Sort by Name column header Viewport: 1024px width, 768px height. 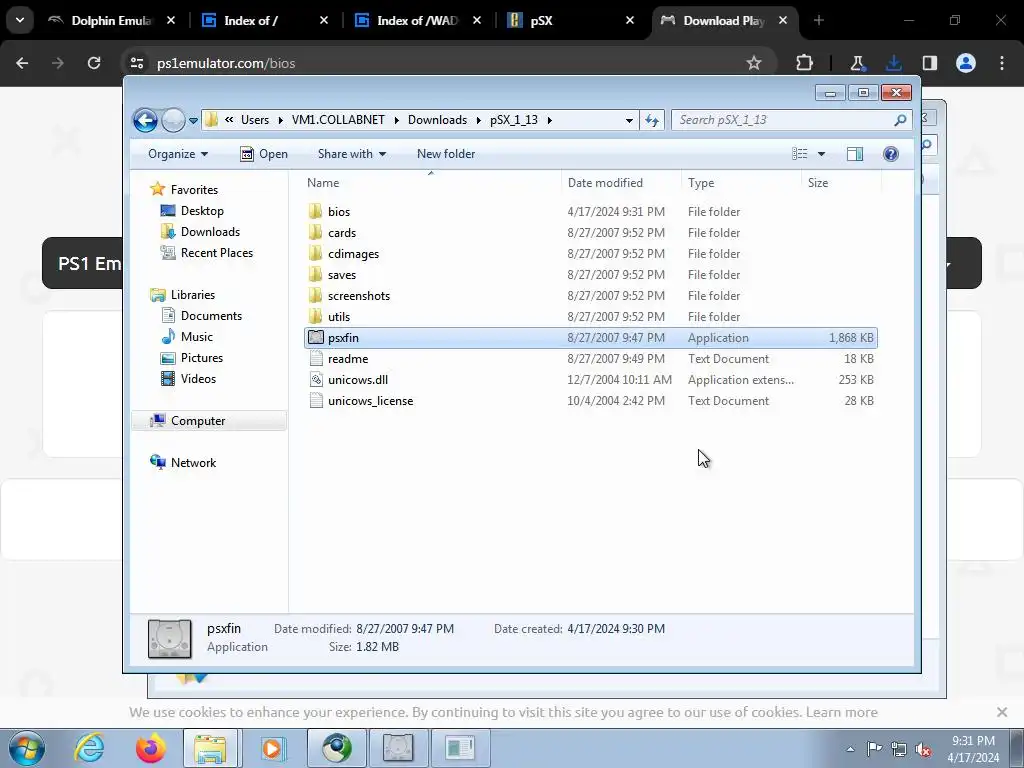[x=430, y=183]
